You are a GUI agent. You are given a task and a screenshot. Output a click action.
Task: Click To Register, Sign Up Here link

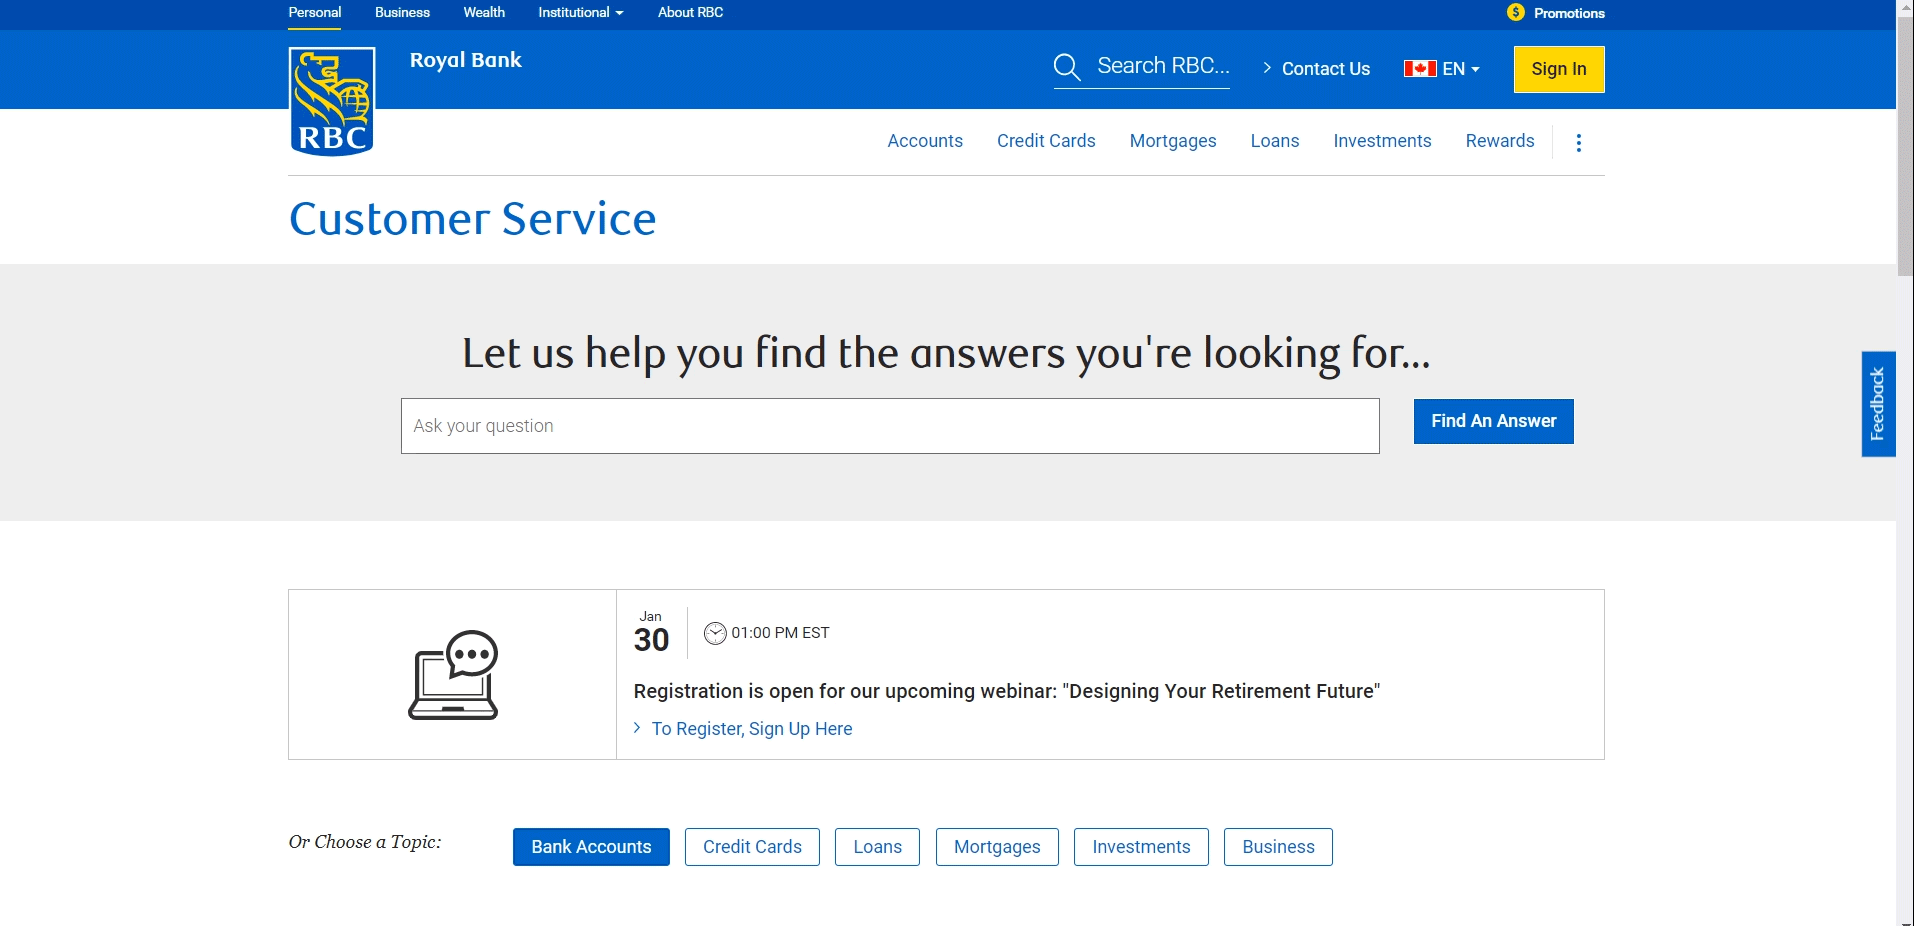point(751,729)
